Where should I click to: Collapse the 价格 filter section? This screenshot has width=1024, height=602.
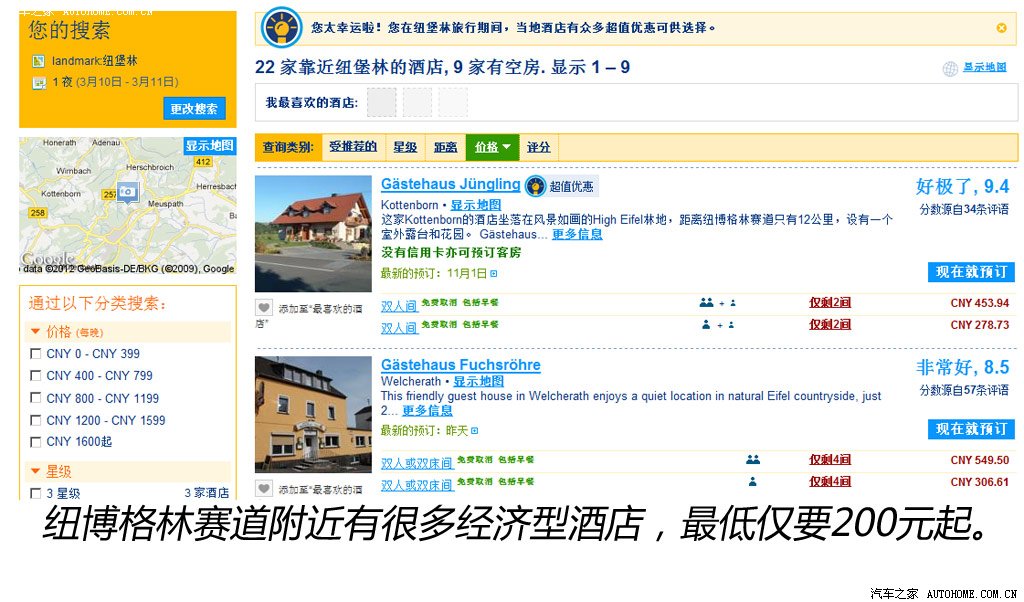click(36, 332)
